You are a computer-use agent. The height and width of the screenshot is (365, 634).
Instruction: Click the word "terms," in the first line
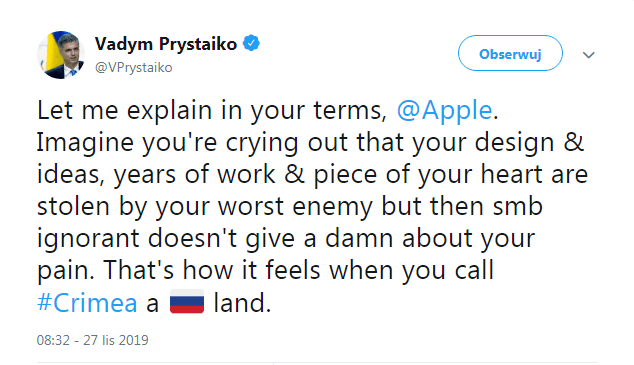(x=350, y=111)
